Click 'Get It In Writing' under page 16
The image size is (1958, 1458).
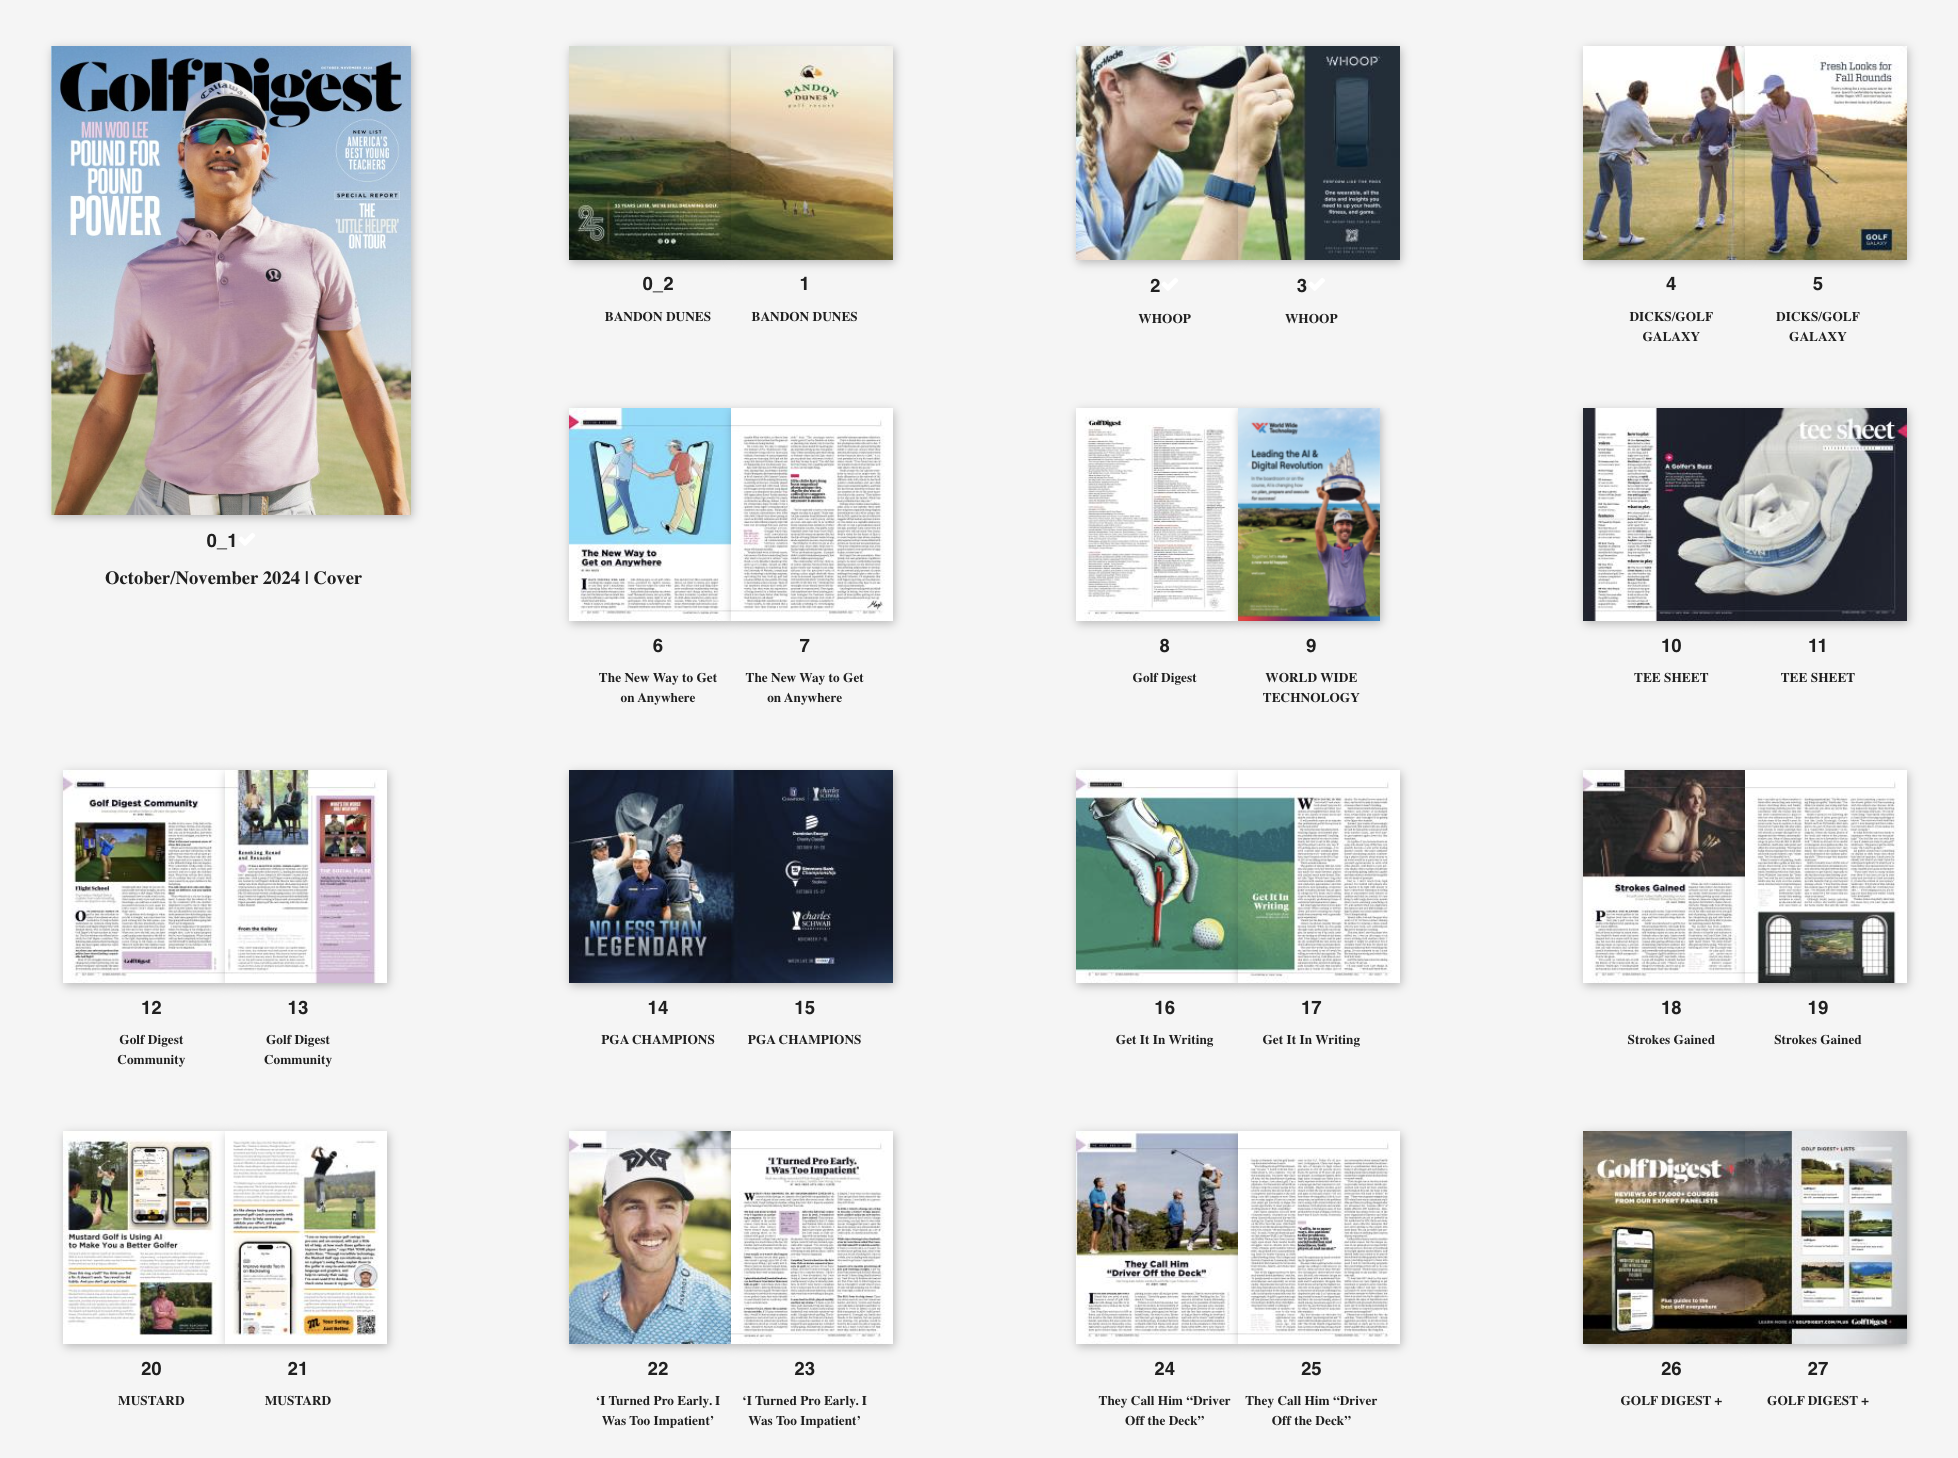click(x=1165, y=1039)
